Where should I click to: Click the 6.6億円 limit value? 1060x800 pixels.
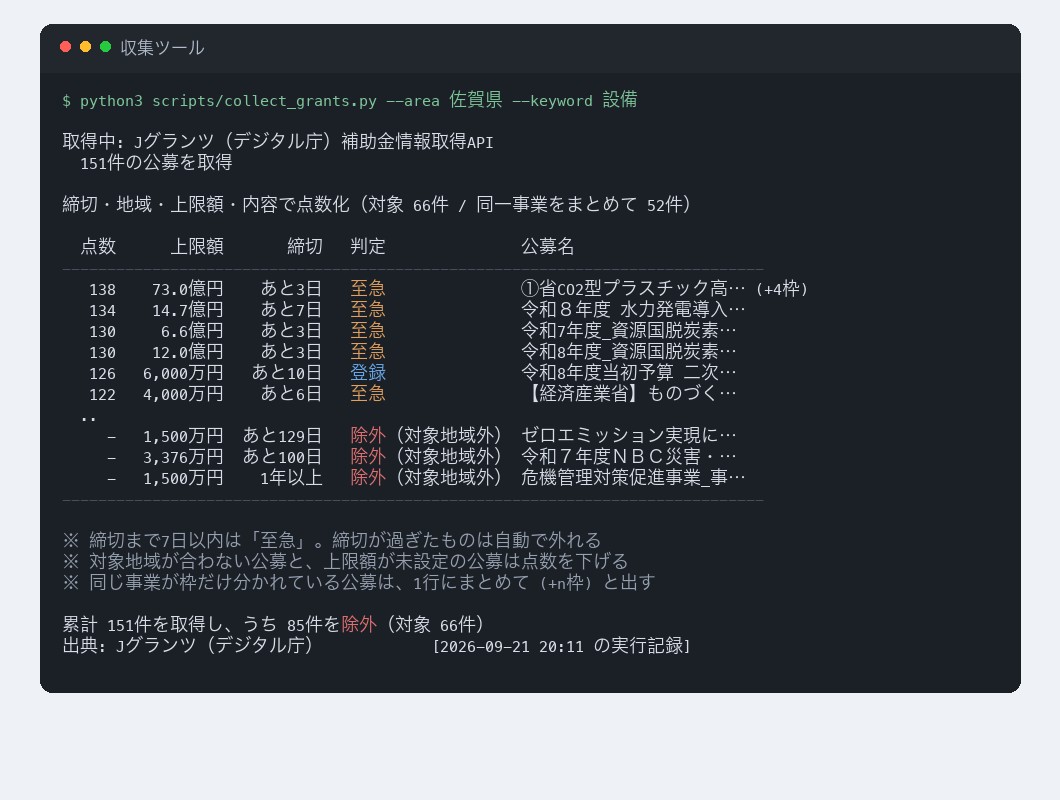coord(192,331)
